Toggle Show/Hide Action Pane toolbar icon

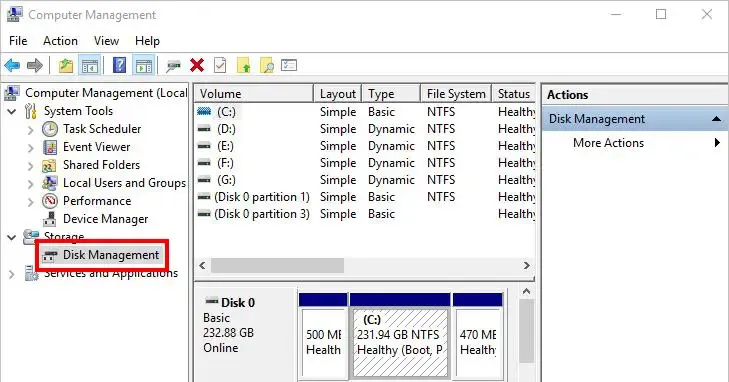click(144, 66)
